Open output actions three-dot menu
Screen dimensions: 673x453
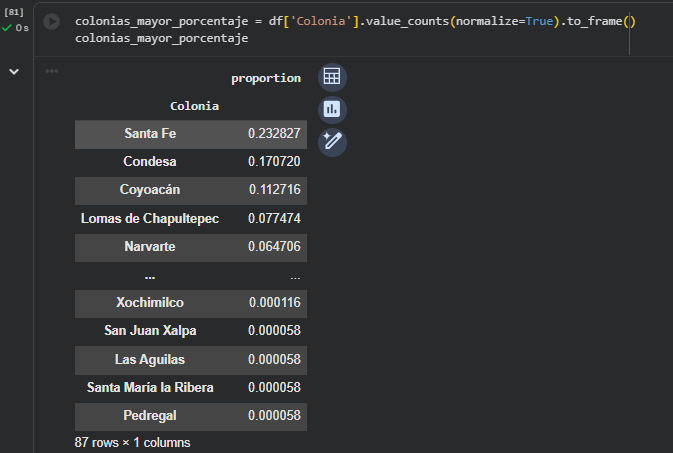coord(52,71)
